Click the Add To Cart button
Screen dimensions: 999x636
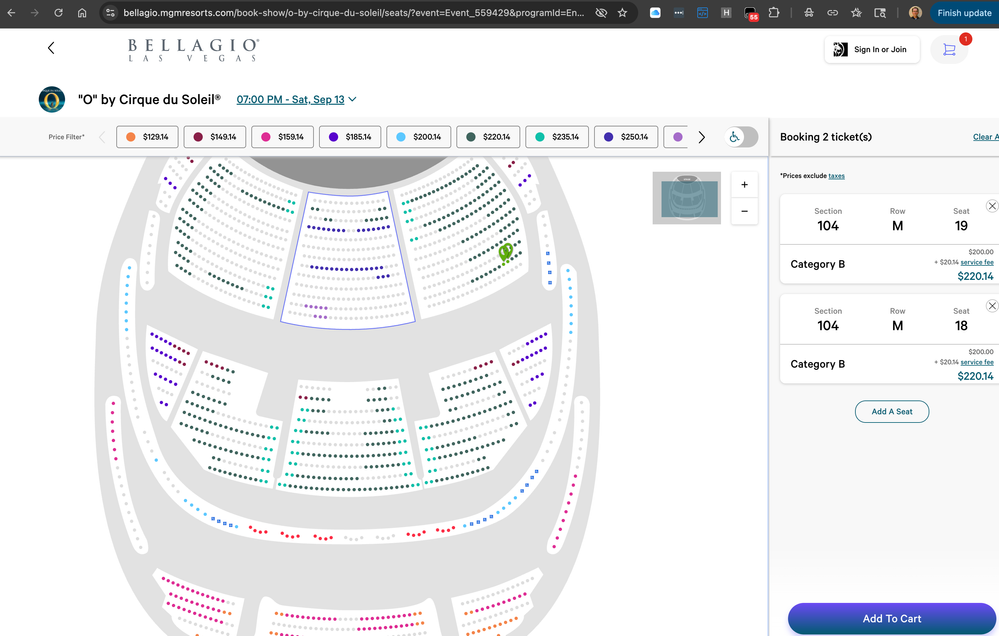pos(891,618)
